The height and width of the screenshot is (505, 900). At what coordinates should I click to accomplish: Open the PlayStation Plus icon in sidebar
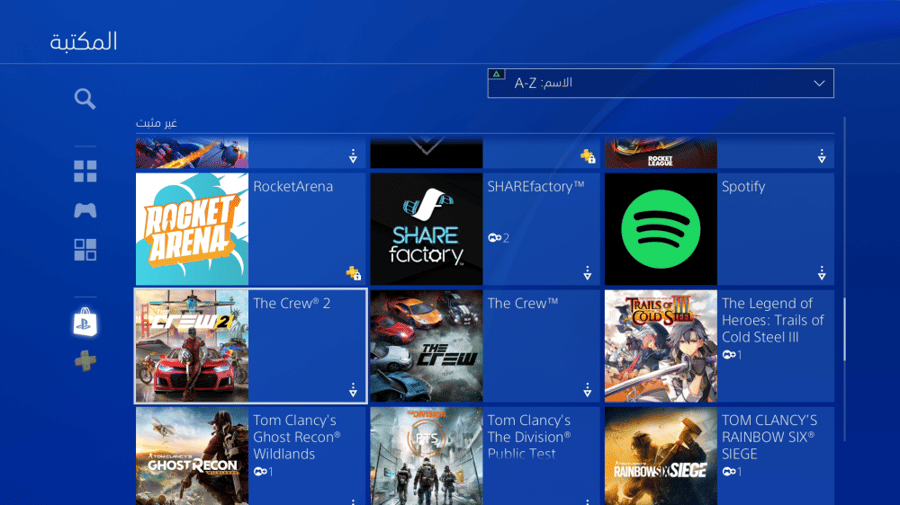pos(85,361)
